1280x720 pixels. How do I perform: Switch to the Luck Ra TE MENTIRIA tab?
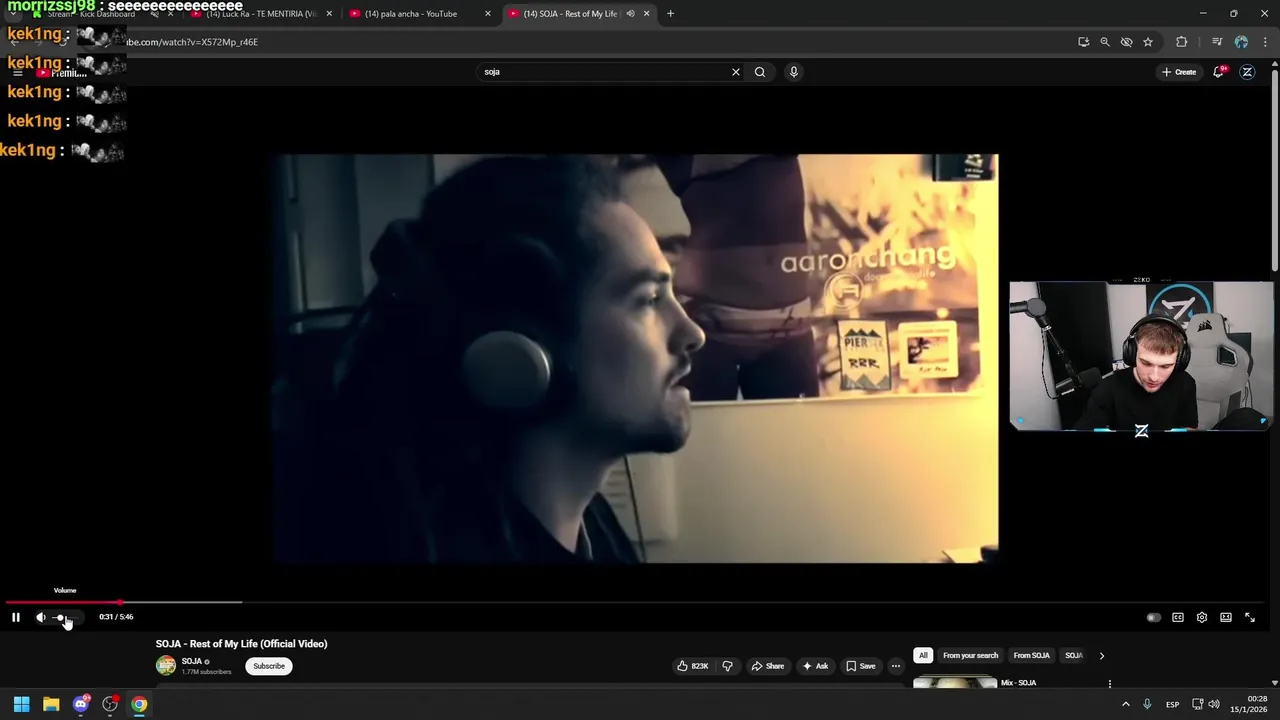260,14
